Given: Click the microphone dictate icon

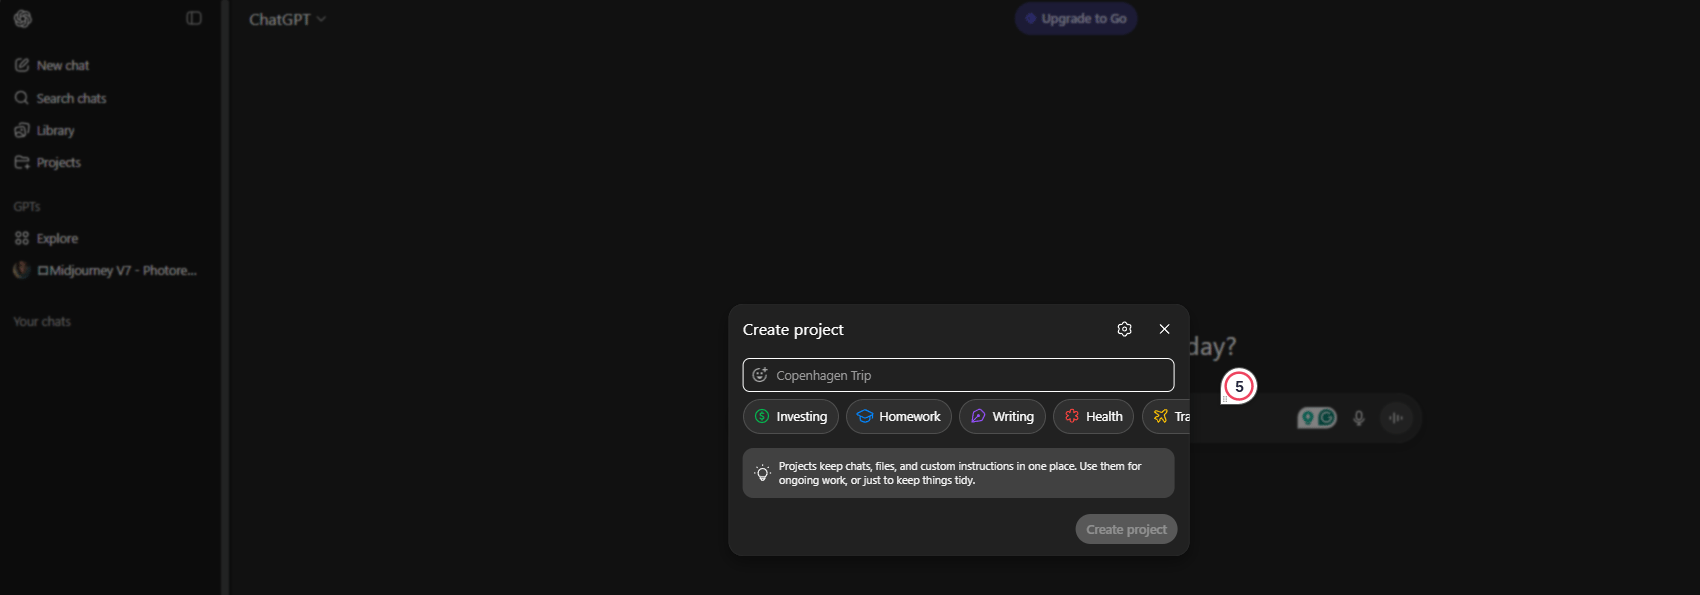Looking at the screenshot, I should (x=1358, y=418).
